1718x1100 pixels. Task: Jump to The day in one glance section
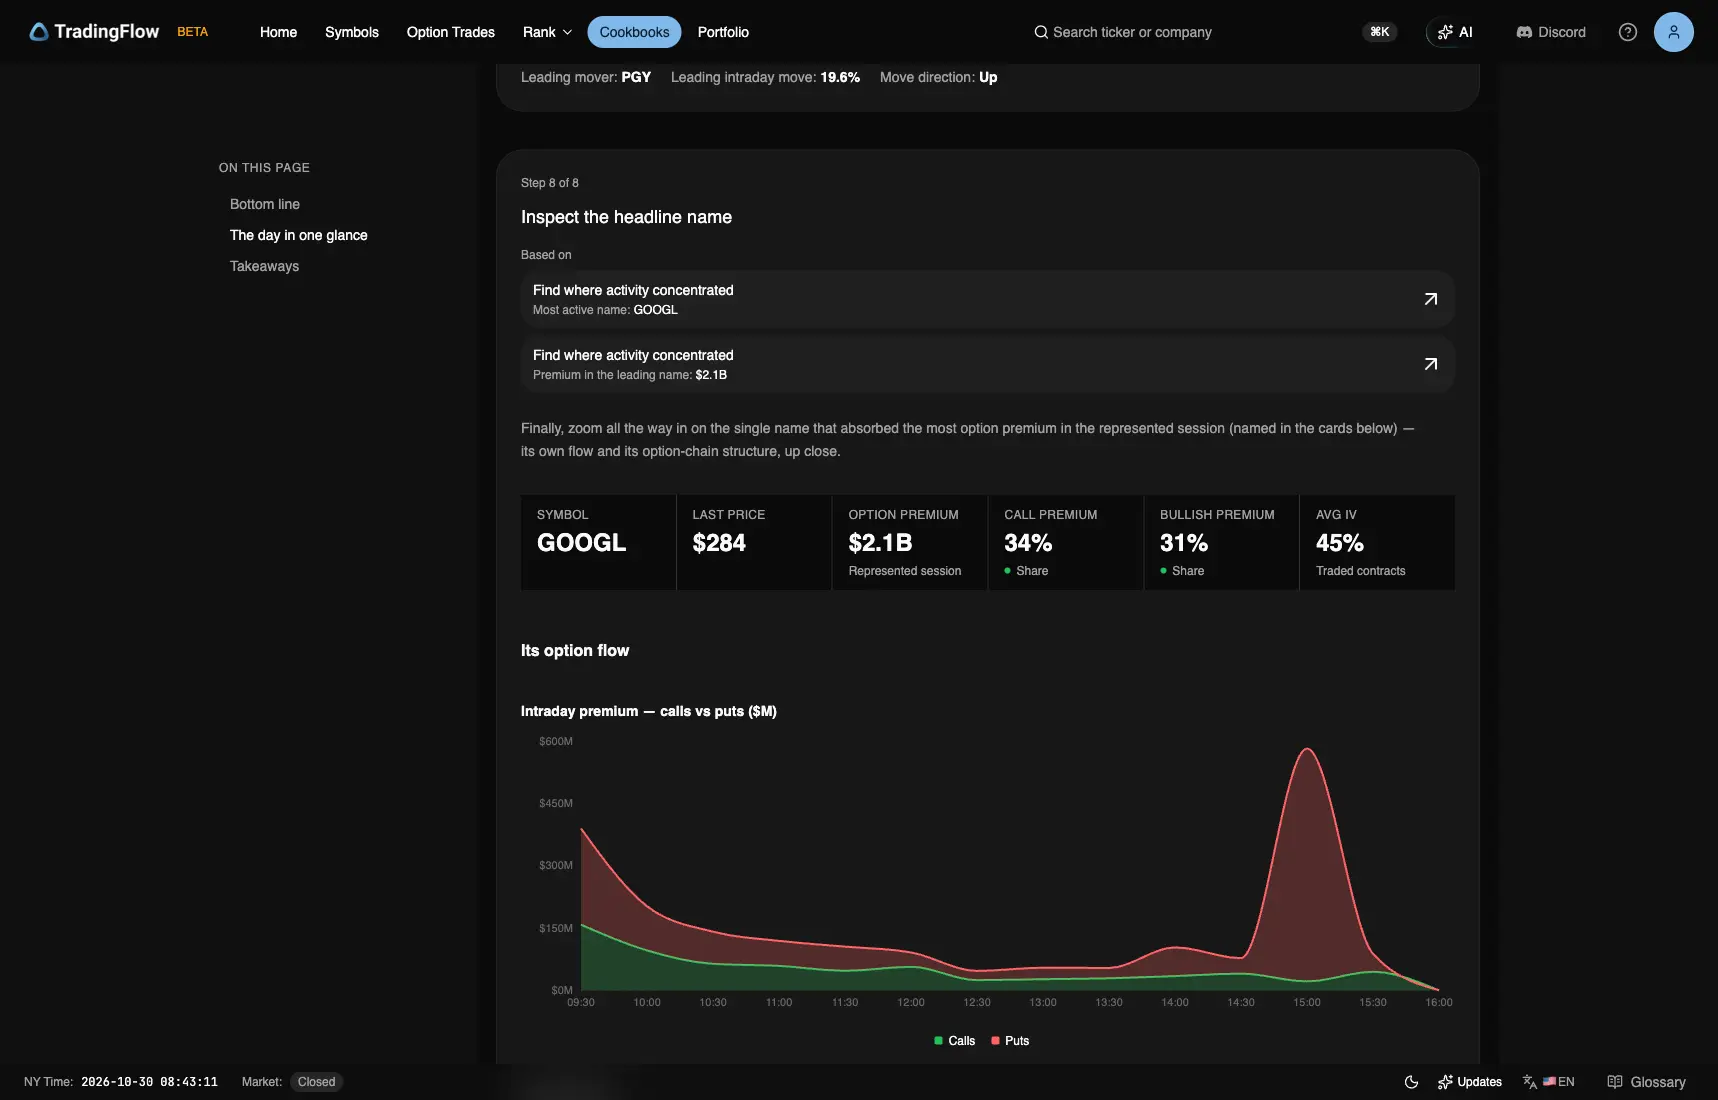(x=299, y=235)
